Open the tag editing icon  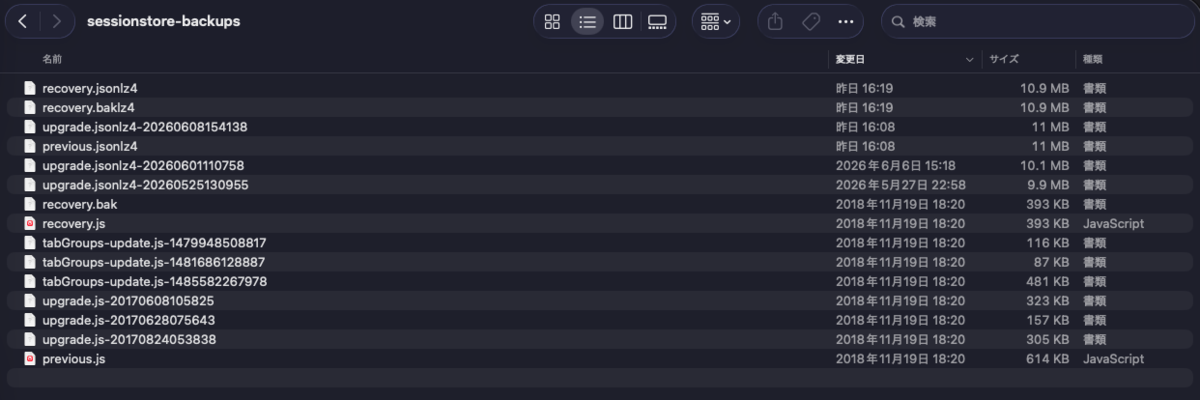pos(811,21)
